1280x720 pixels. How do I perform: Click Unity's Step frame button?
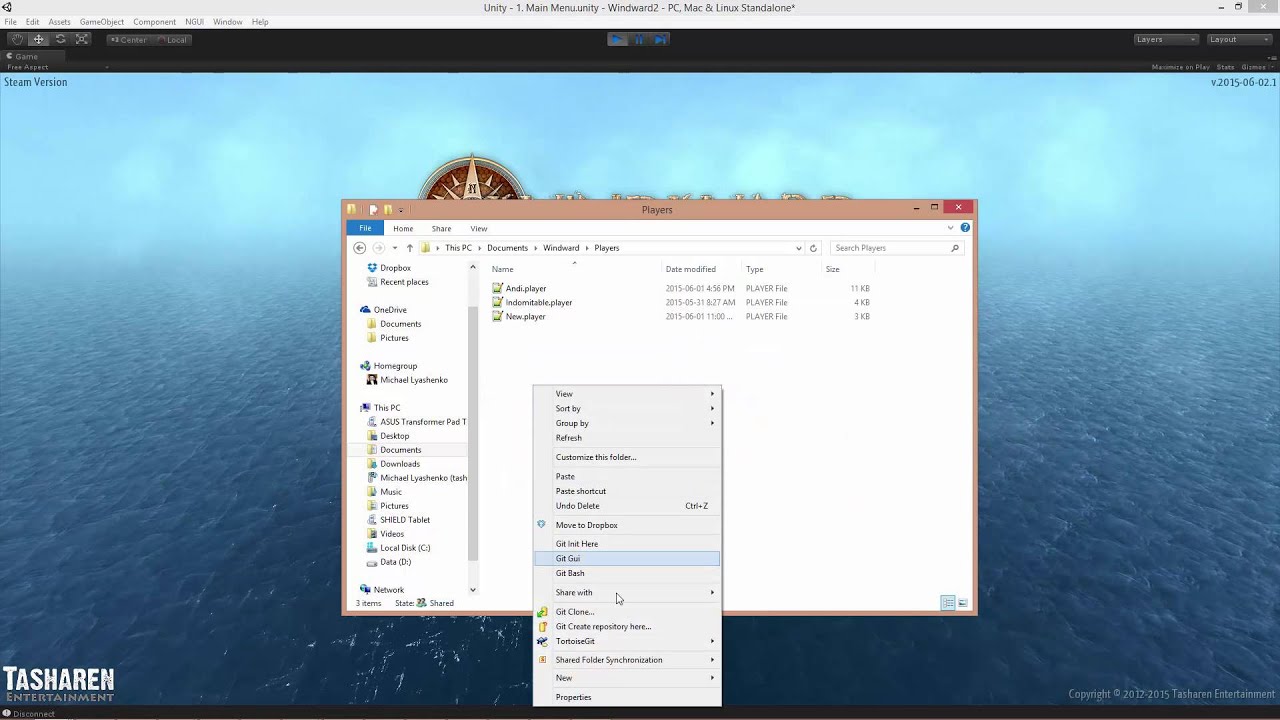[x=661, y=39]
